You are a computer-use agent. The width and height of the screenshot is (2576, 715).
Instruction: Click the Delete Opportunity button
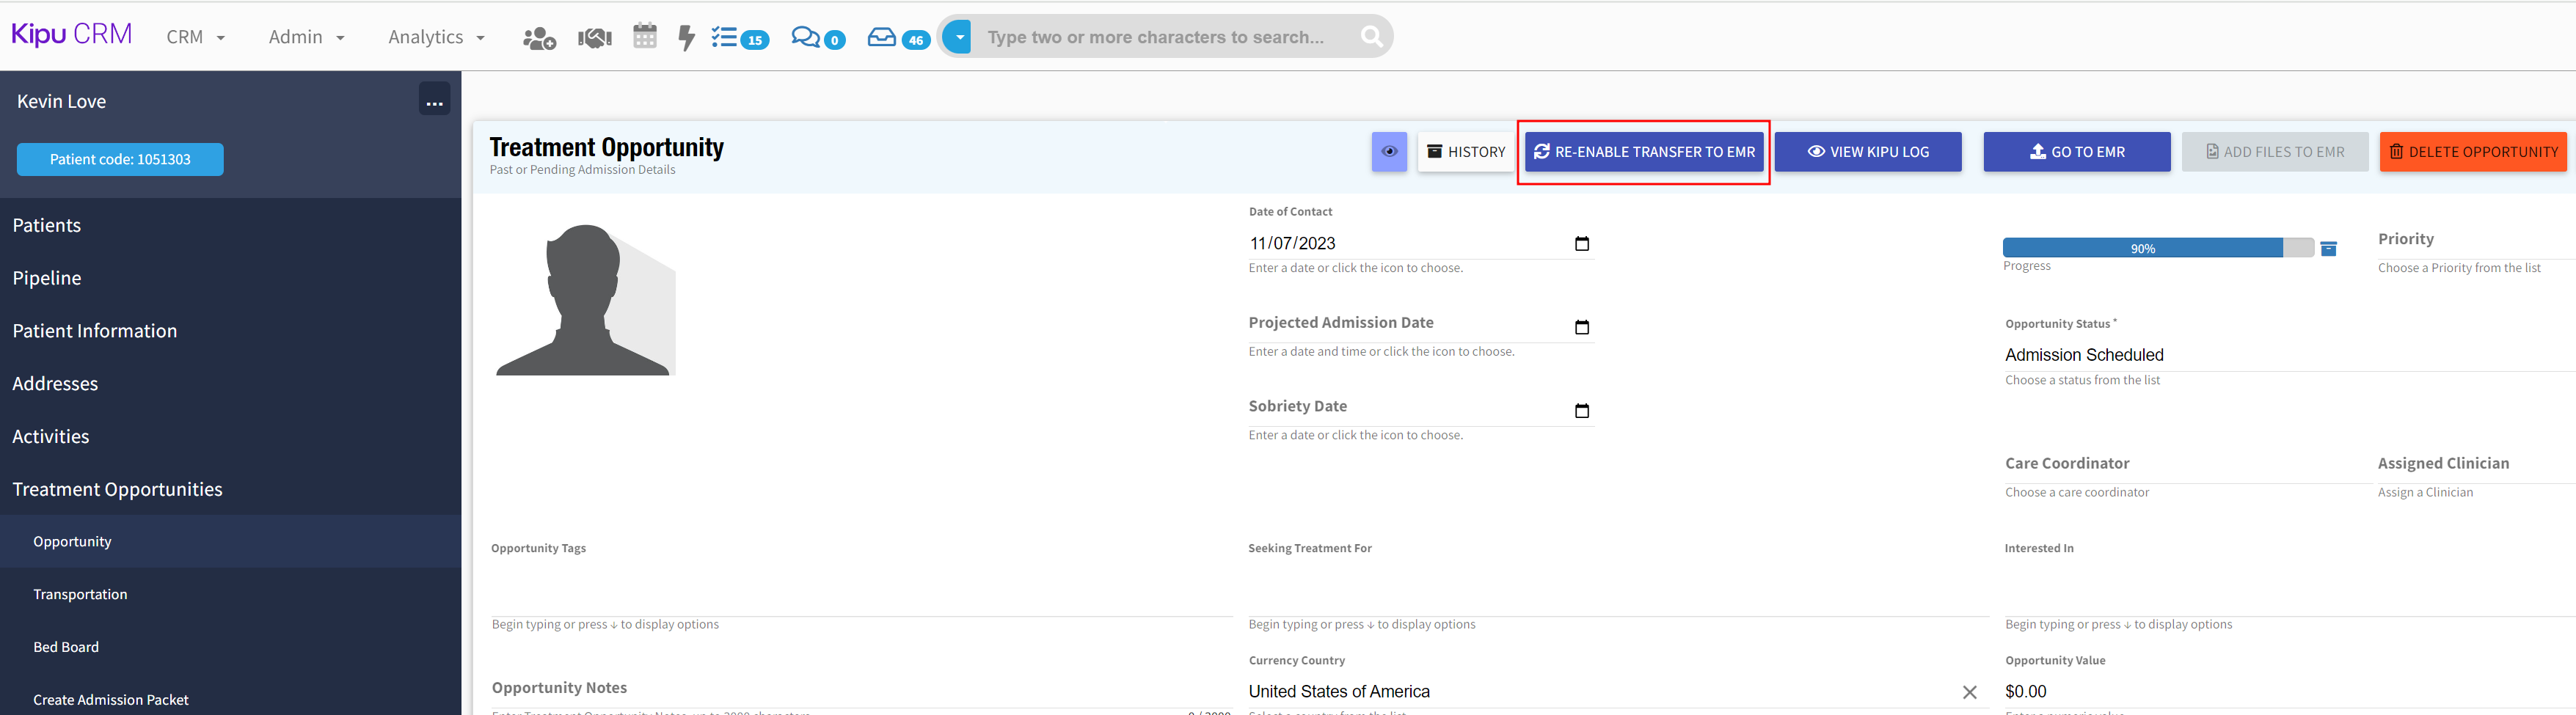(x=2472, y=152)
